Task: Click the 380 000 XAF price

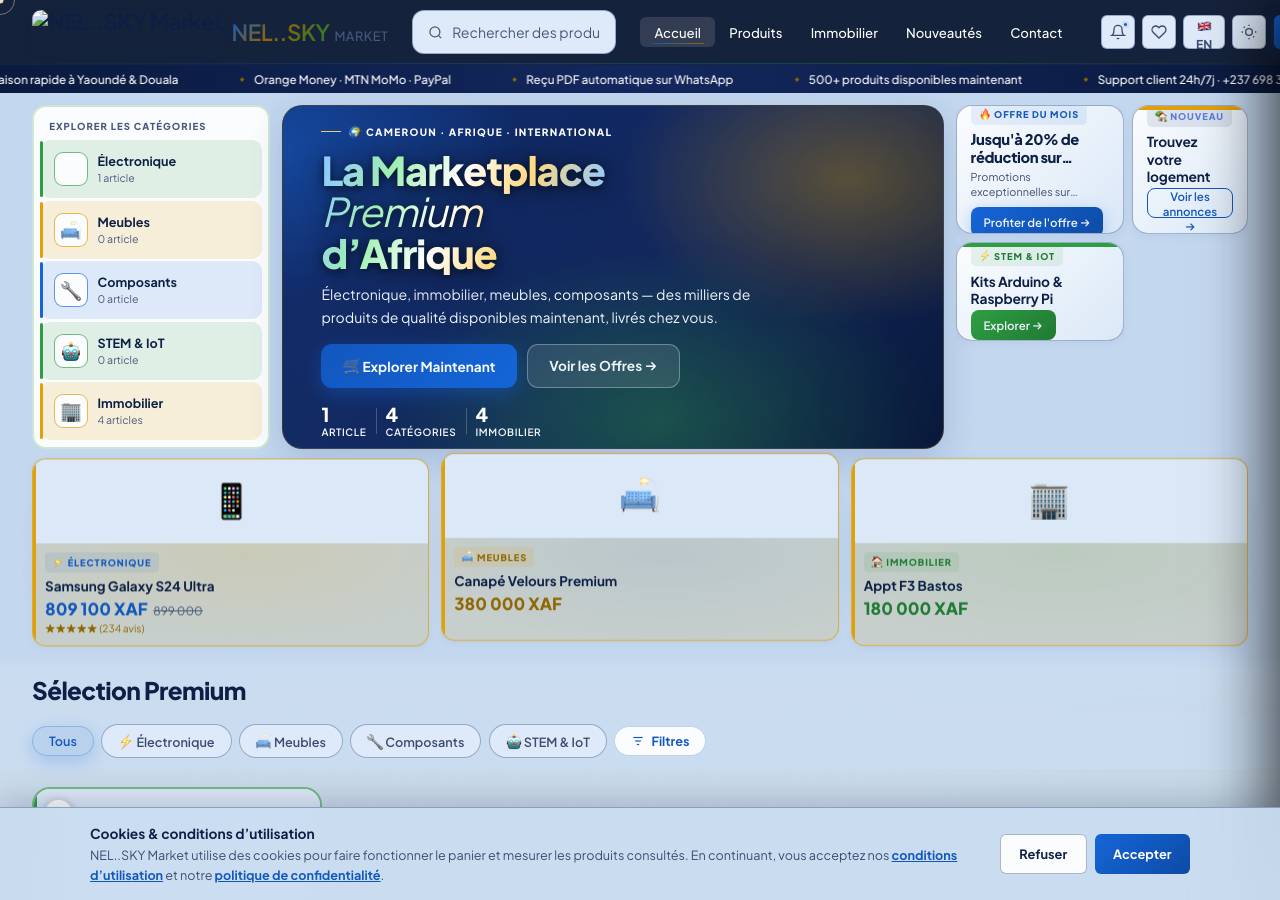Action: click(508, 604)
